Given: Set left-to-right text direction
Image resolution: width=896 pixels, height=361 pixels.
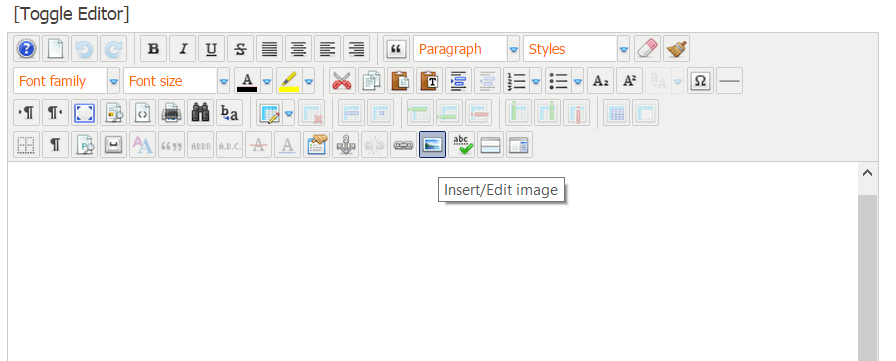Looking at the screenshot, I should (x=26, y=113).
